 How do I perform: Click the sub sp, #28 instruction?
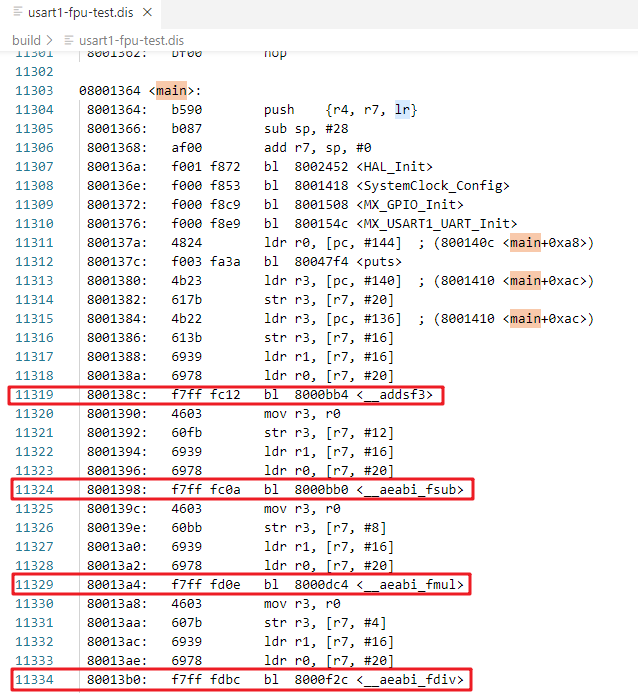(x=306, y=129)
